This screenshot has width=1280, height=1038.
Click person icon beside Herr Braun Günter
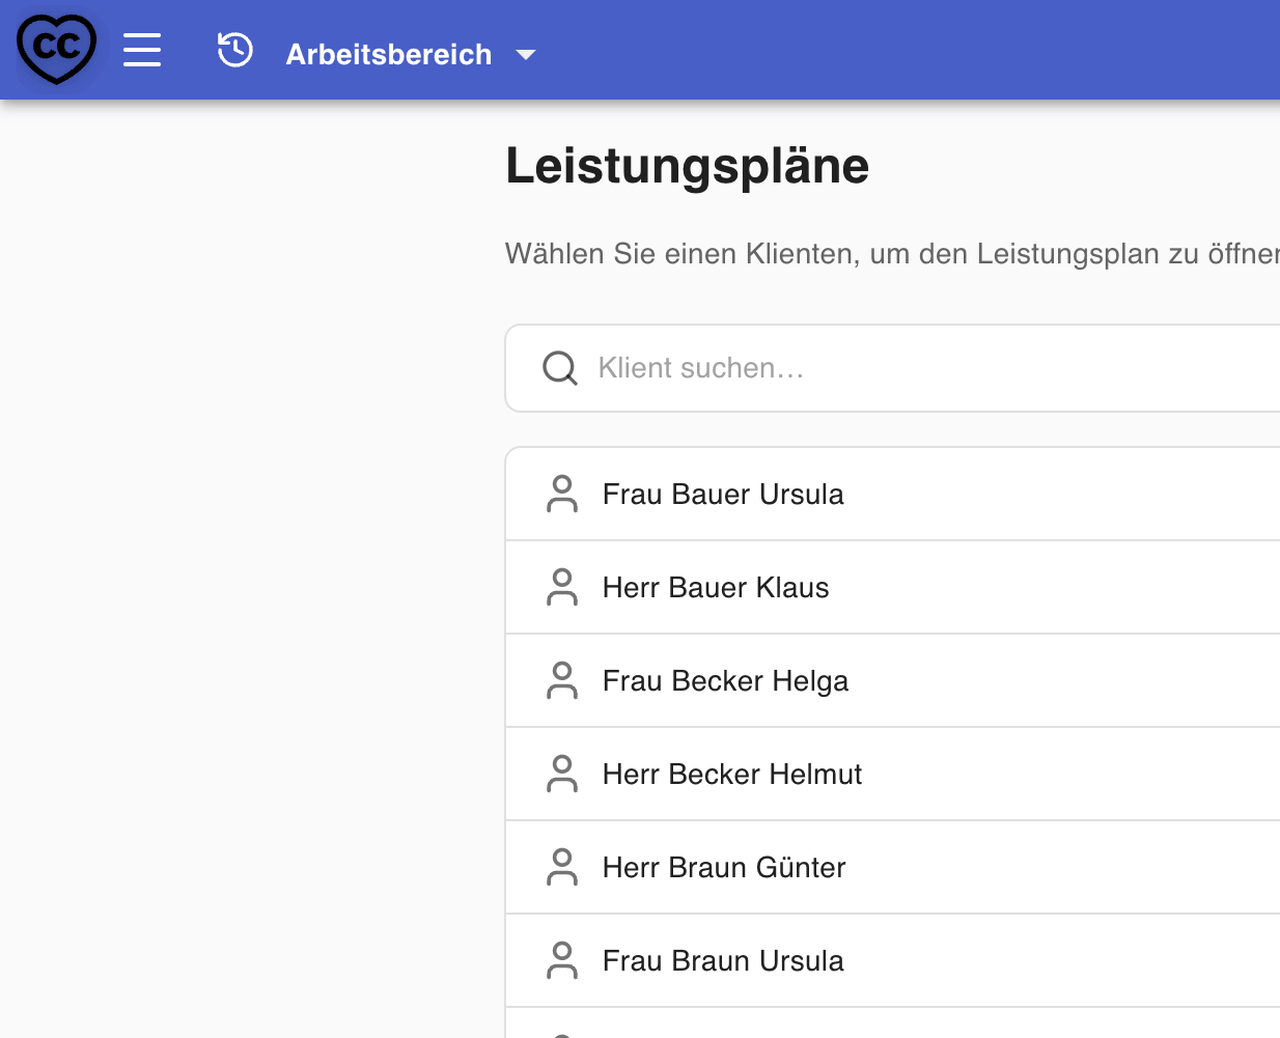tap(562, 867)
